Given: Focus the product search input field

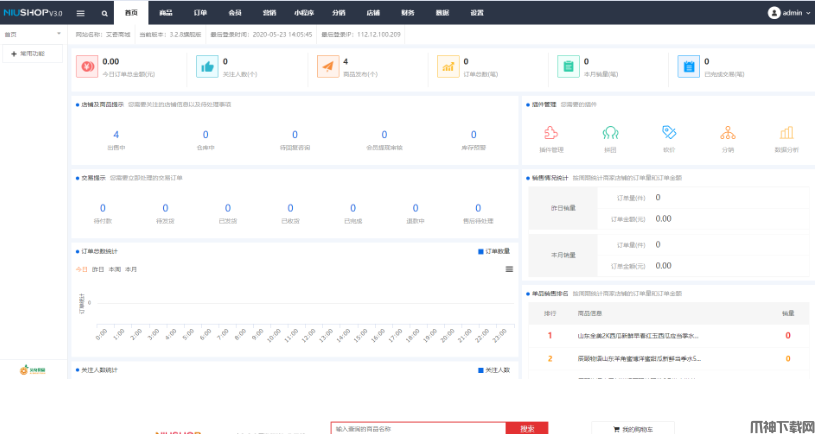Looking at the screenshot, I should point(421,428).
